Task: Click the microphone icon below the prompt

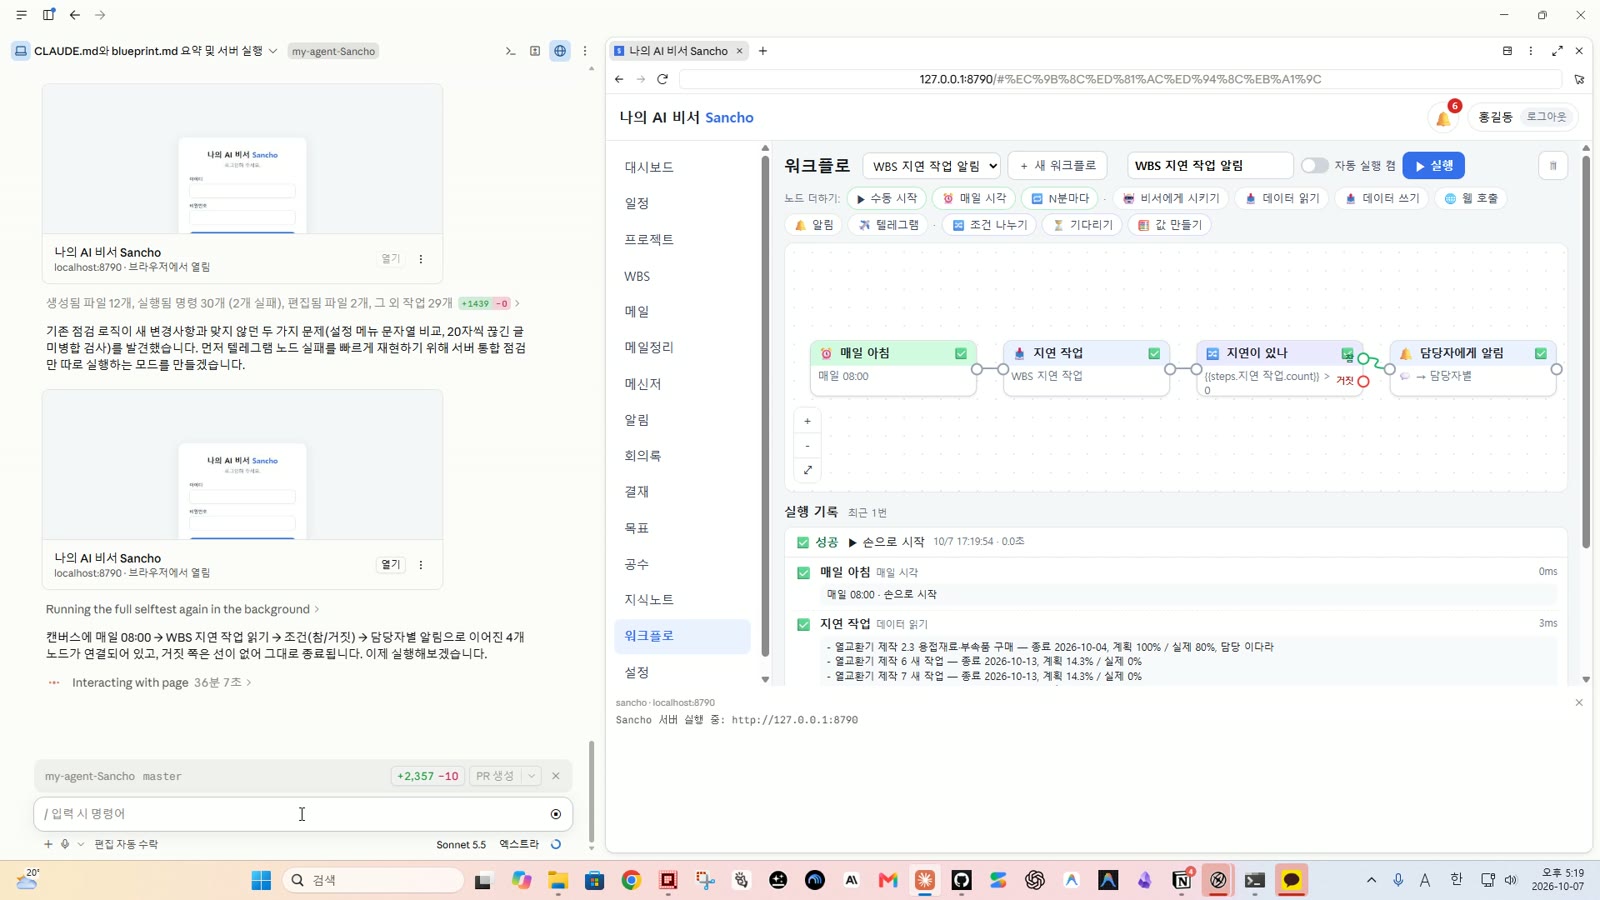Action: click(65, 844)
